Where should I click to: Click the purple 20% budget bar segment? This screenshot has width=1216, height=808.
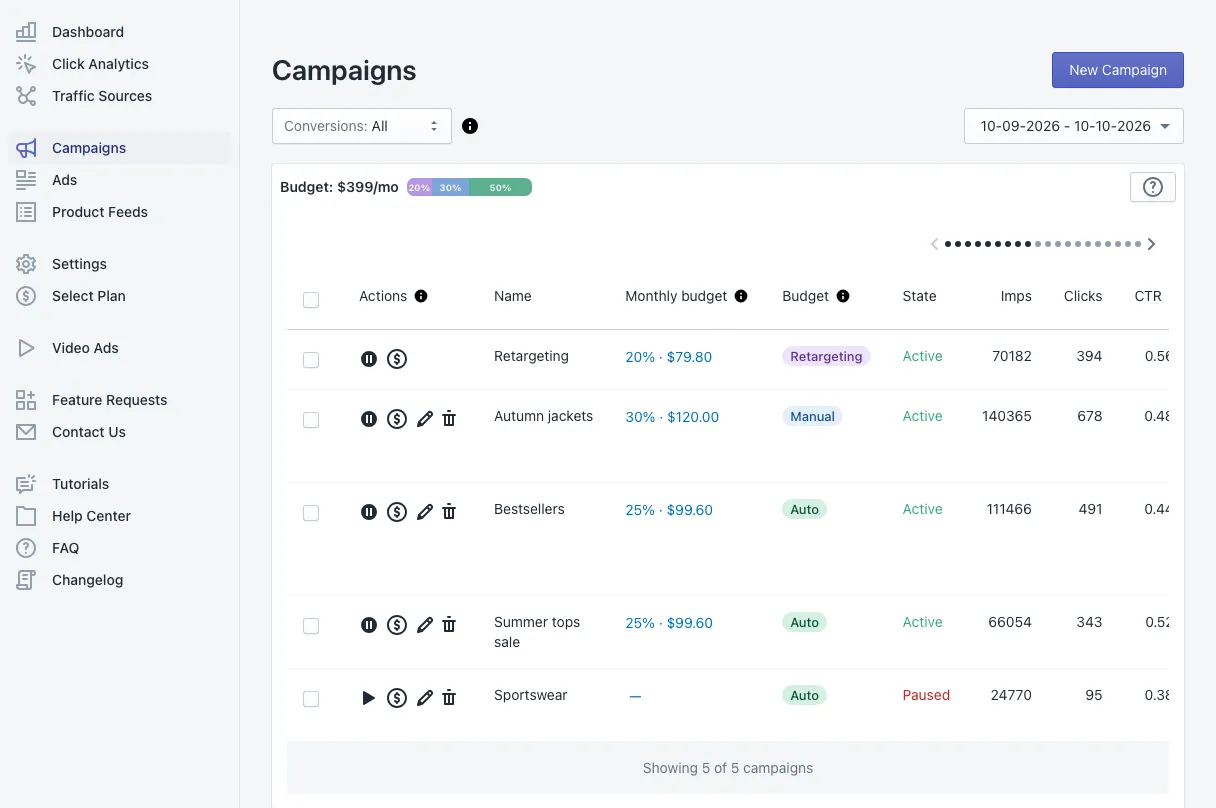tap(419, 187)
